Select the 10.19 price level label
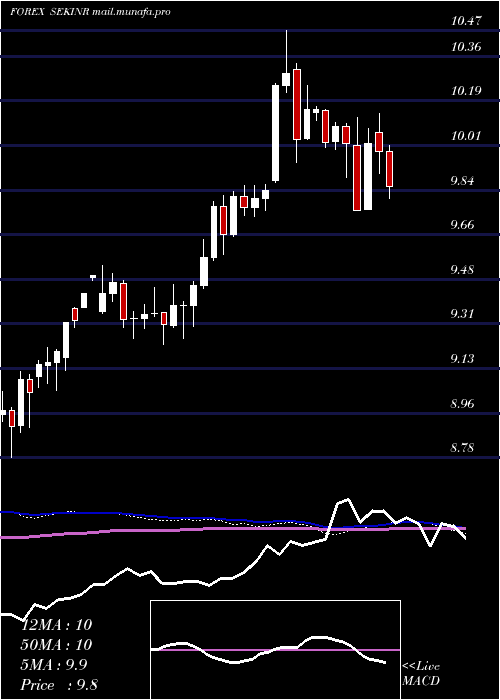The width and height of the screenshot is (500, 700). (x=466, y=91)
